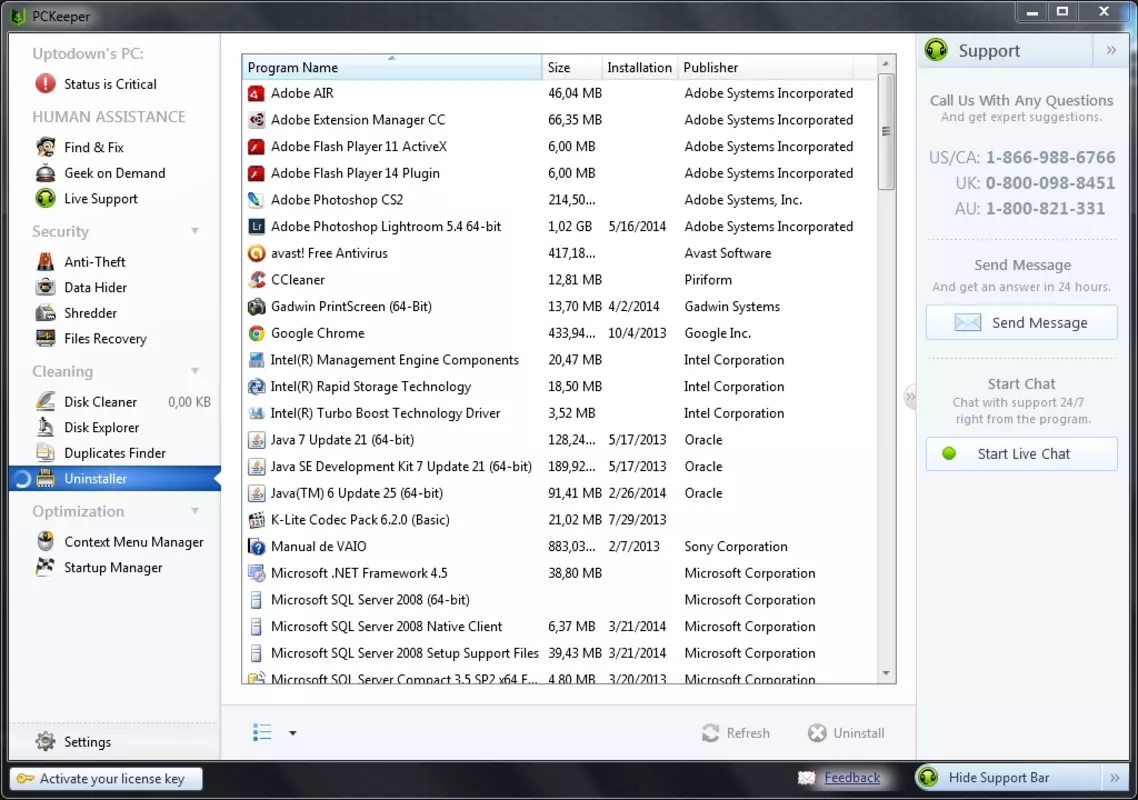Screen dimensions: 1138x800
Task: Open the view mode dropdown arrow
Action: [292, 733]
